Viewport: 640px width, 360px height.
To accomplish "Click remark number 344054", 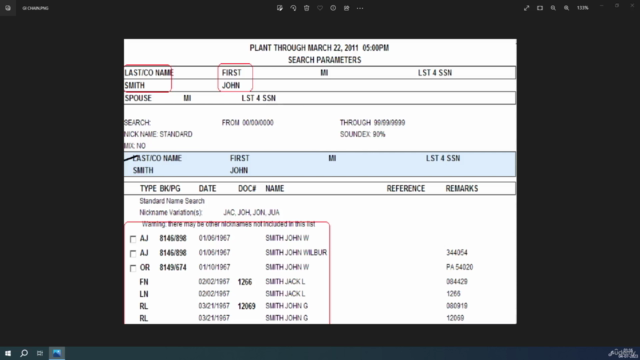I will 457,253.
